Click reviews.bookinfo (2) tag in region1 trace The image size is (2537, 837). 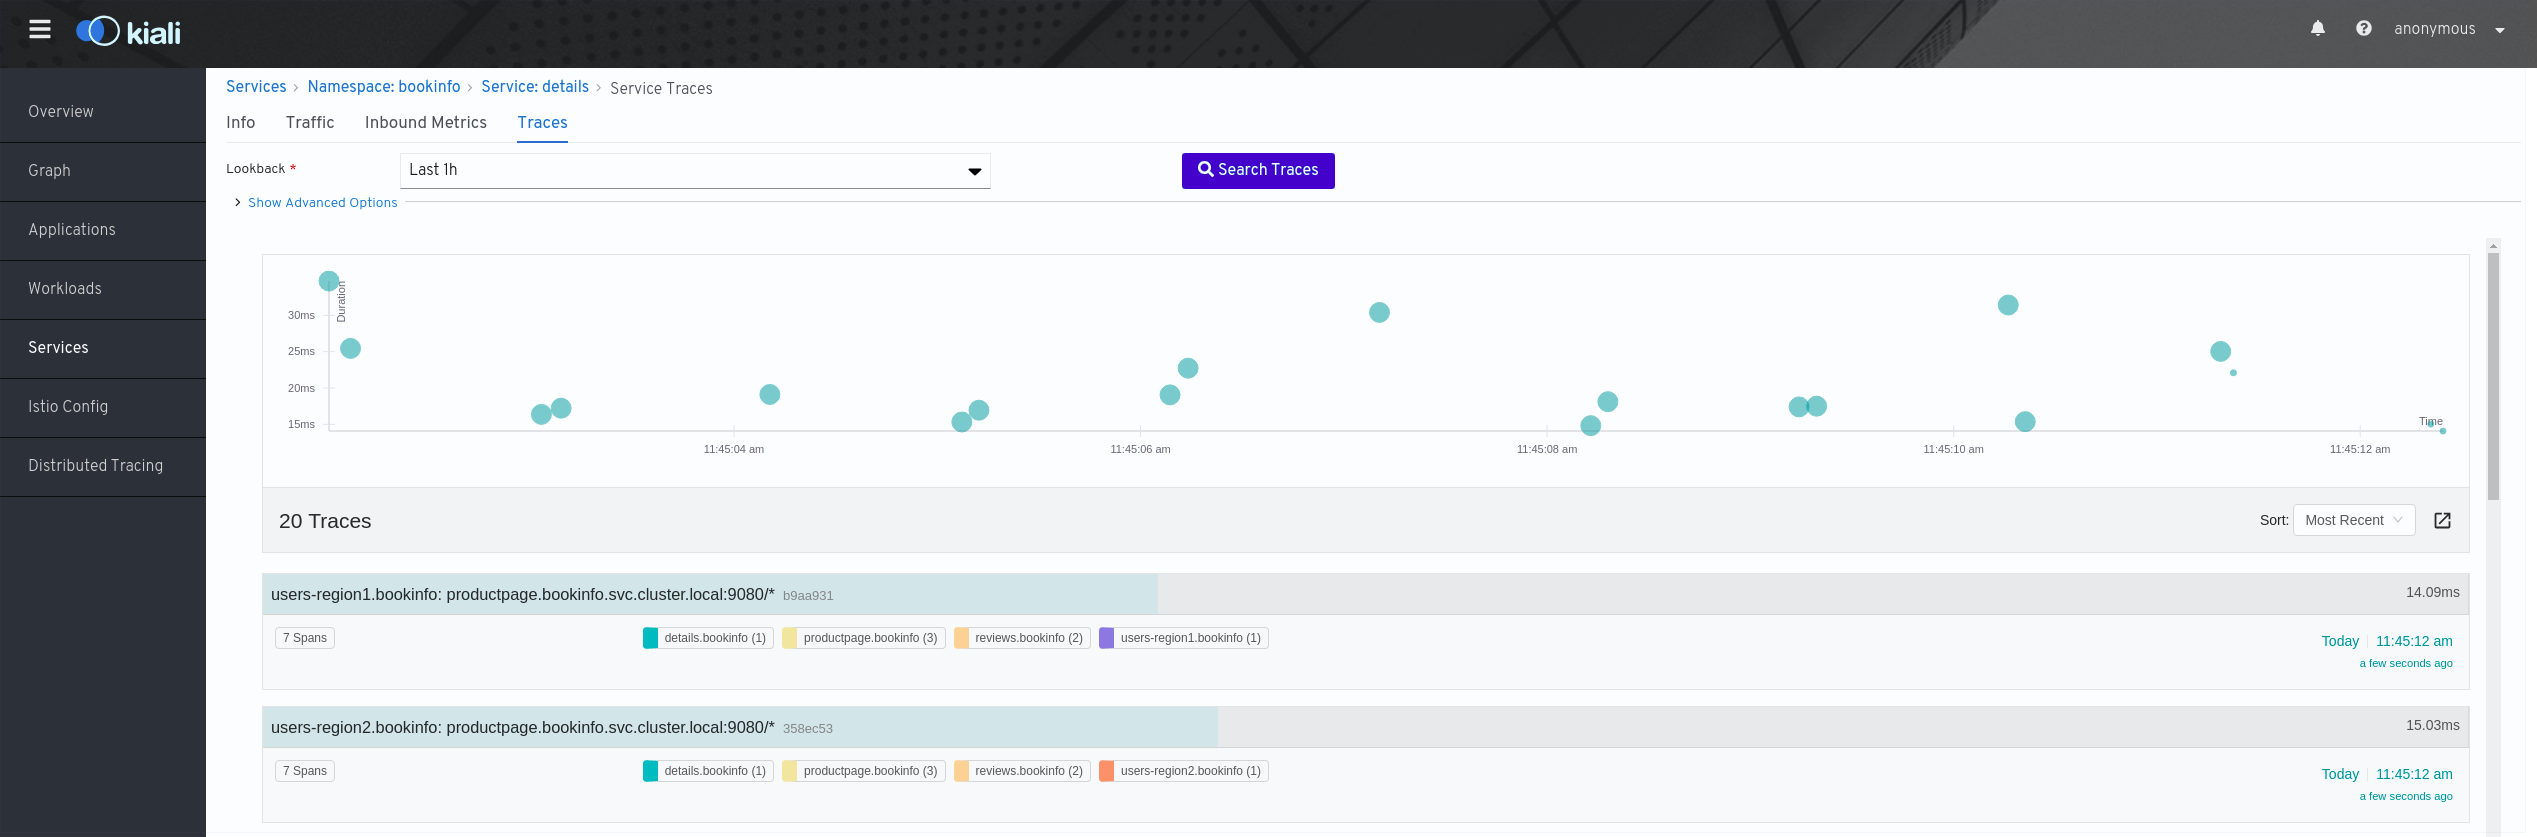[x=1022, y=638]
